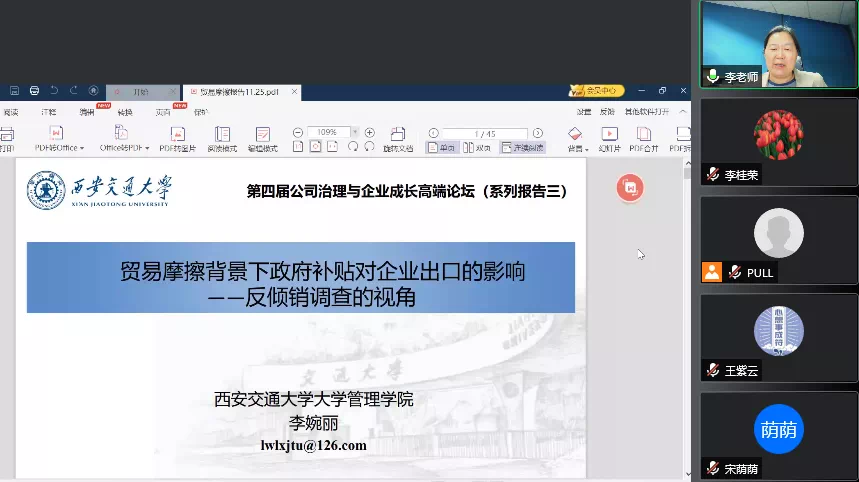Expand the background options dropdown
859x482 pixels.
coord(584,148)
